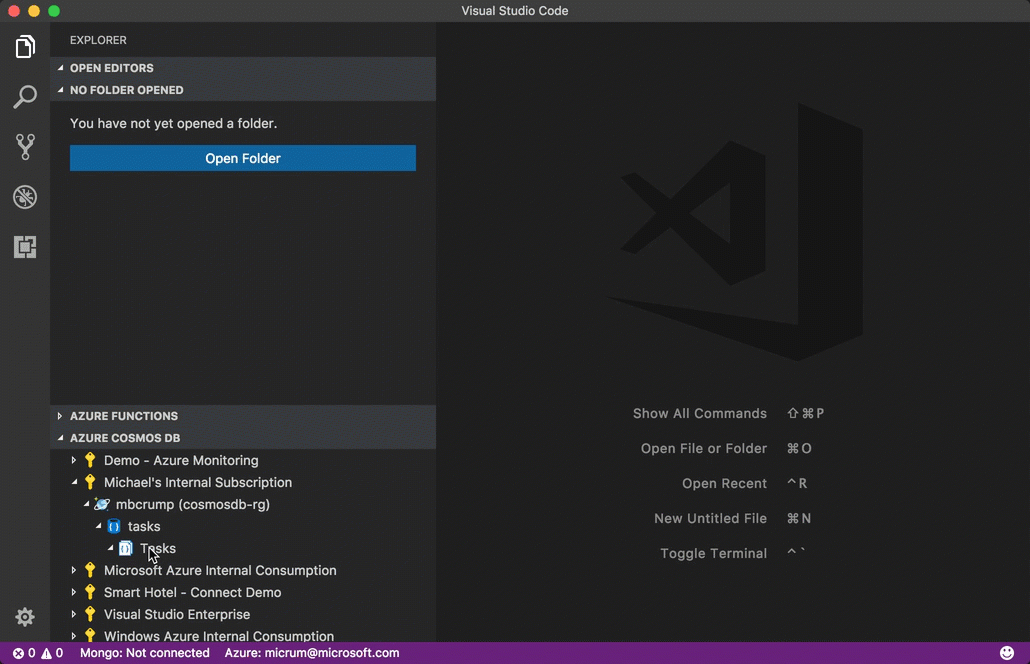Click the AZURE COSMOS DB header text
The width and height of the screenshot is (1030, 664).
click(125, 438)
